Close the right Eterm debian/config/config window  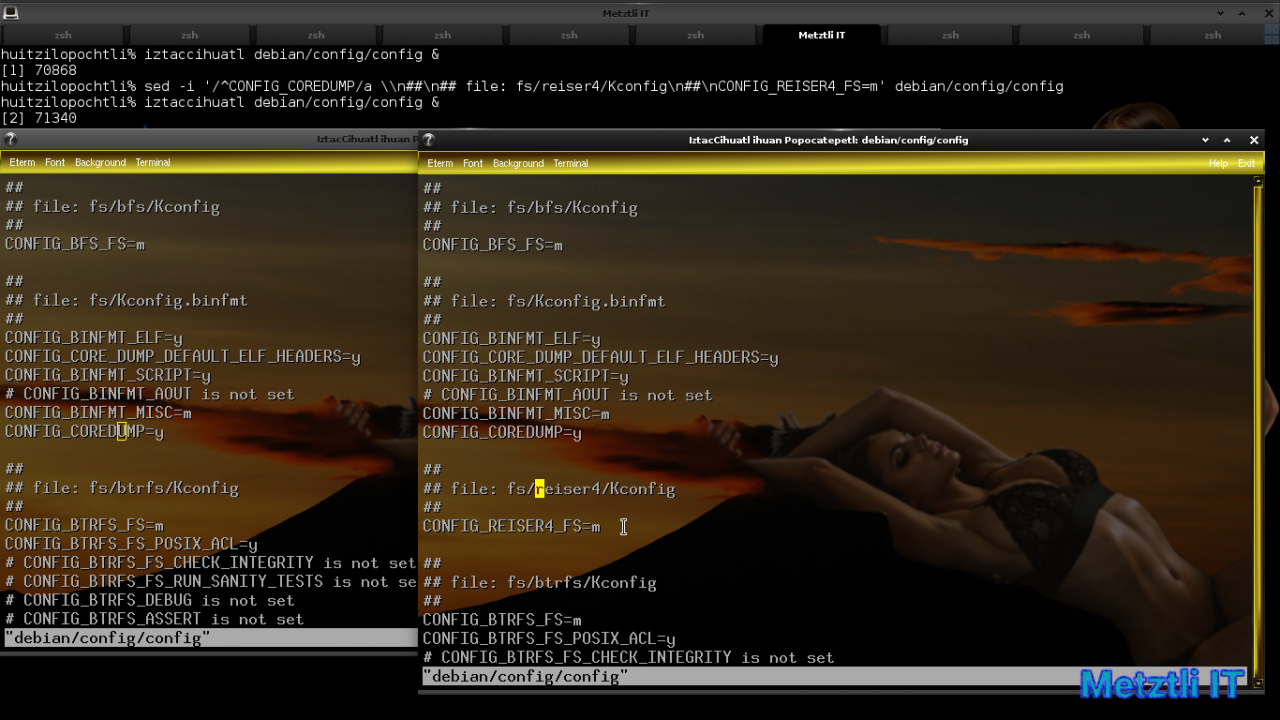[x=1254, y=140]
